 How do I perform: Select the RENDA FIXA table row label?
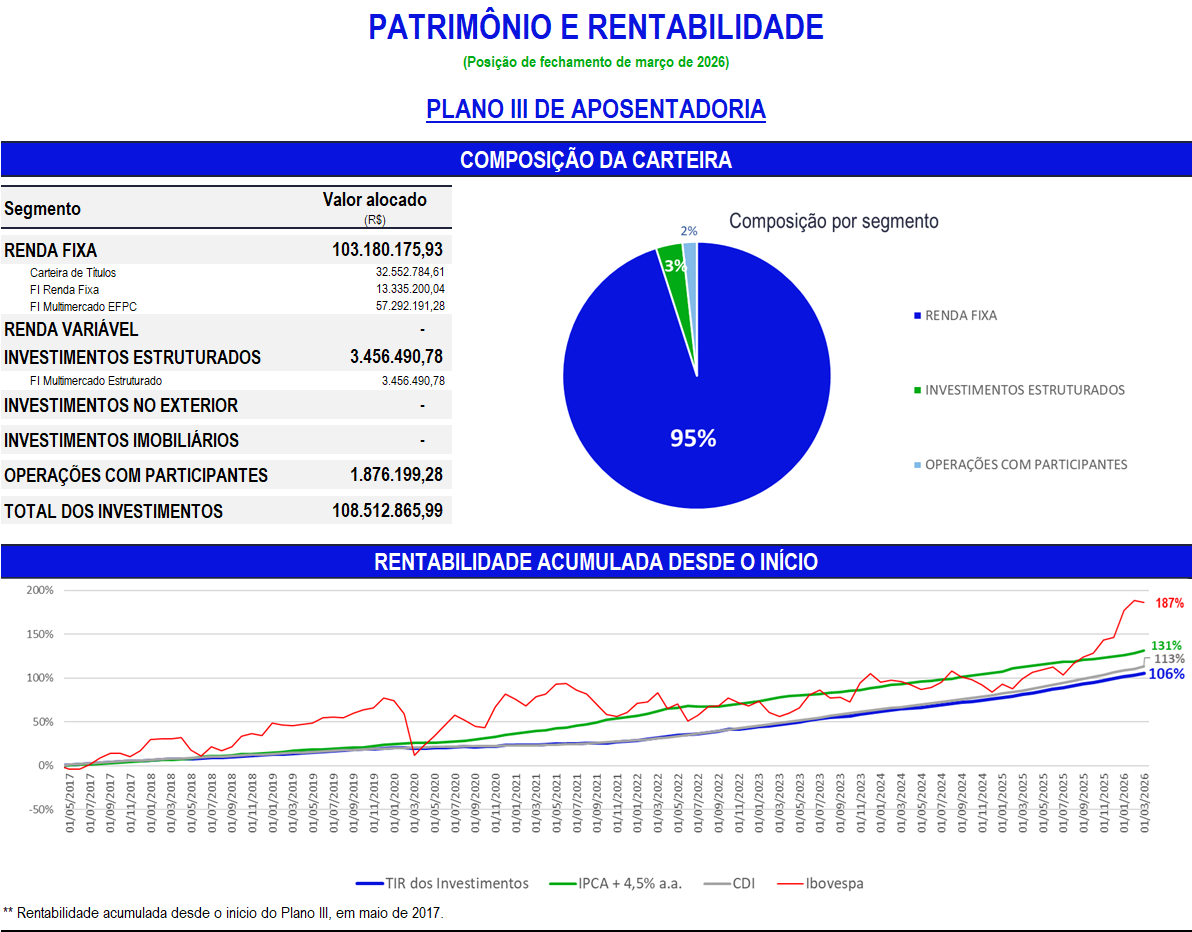coord(51,250)
